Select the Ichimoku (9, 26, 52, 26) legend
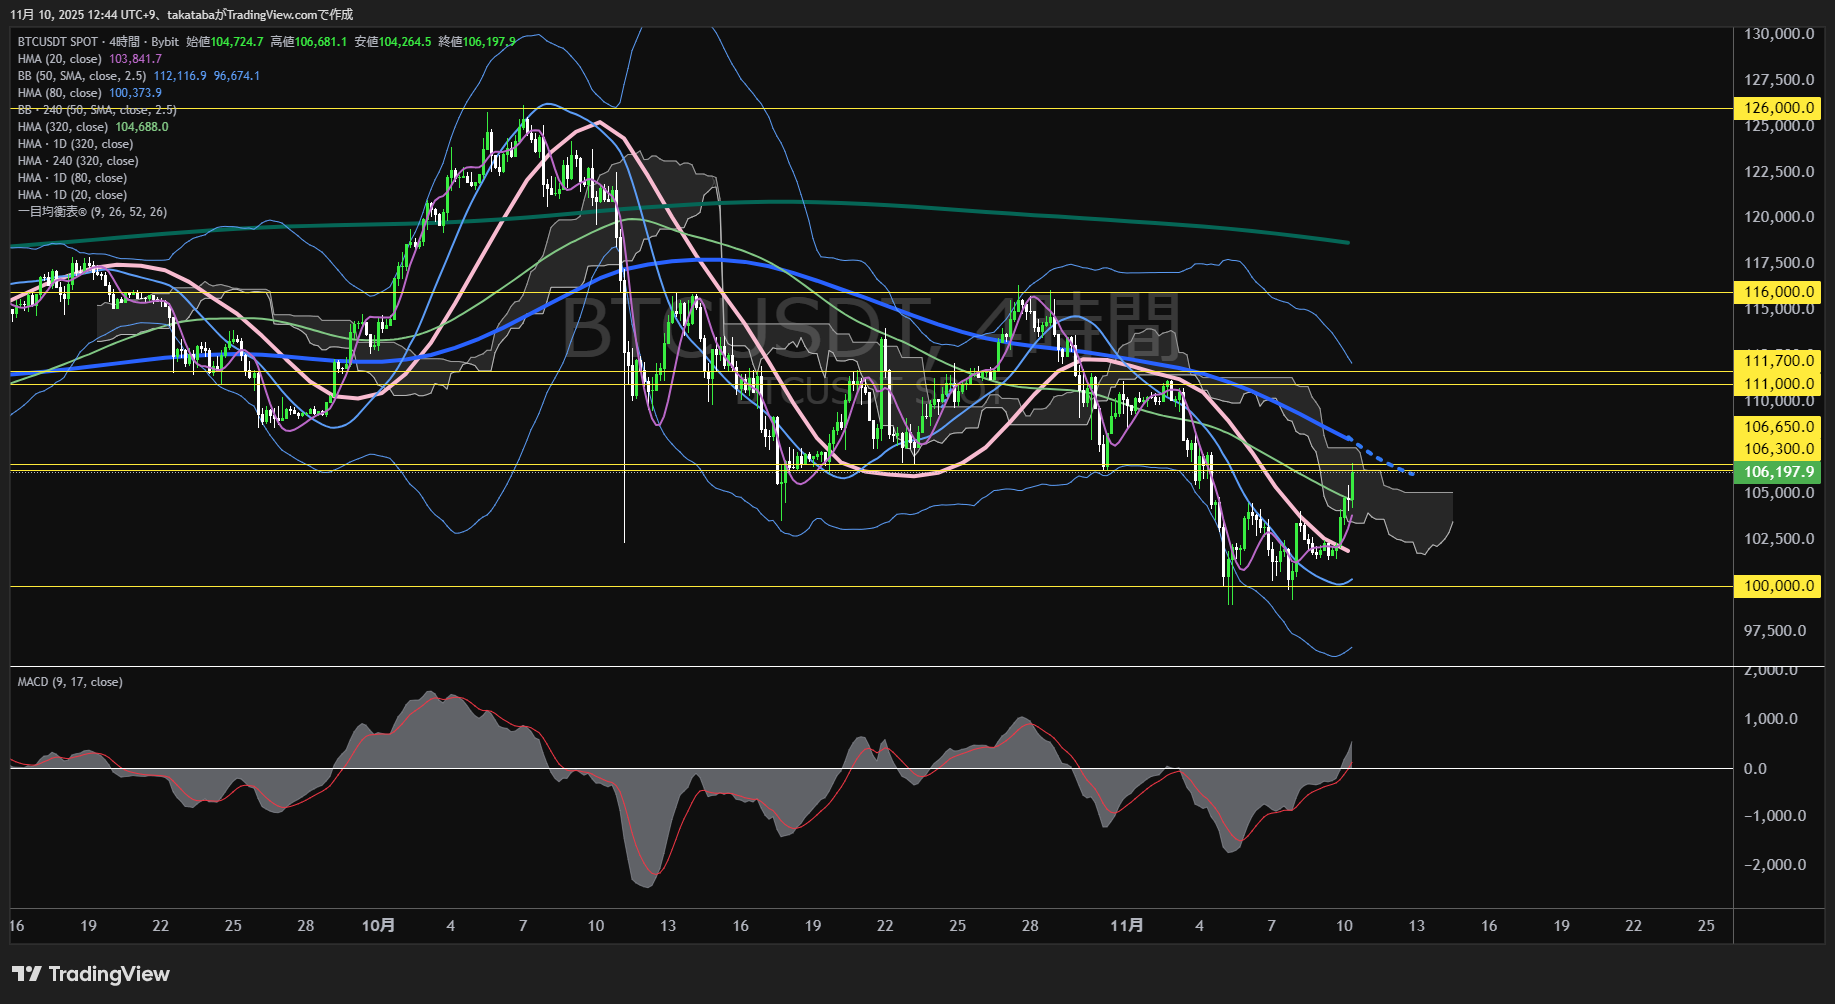Screen dimensions: 1835x1004 click(92, 212)
